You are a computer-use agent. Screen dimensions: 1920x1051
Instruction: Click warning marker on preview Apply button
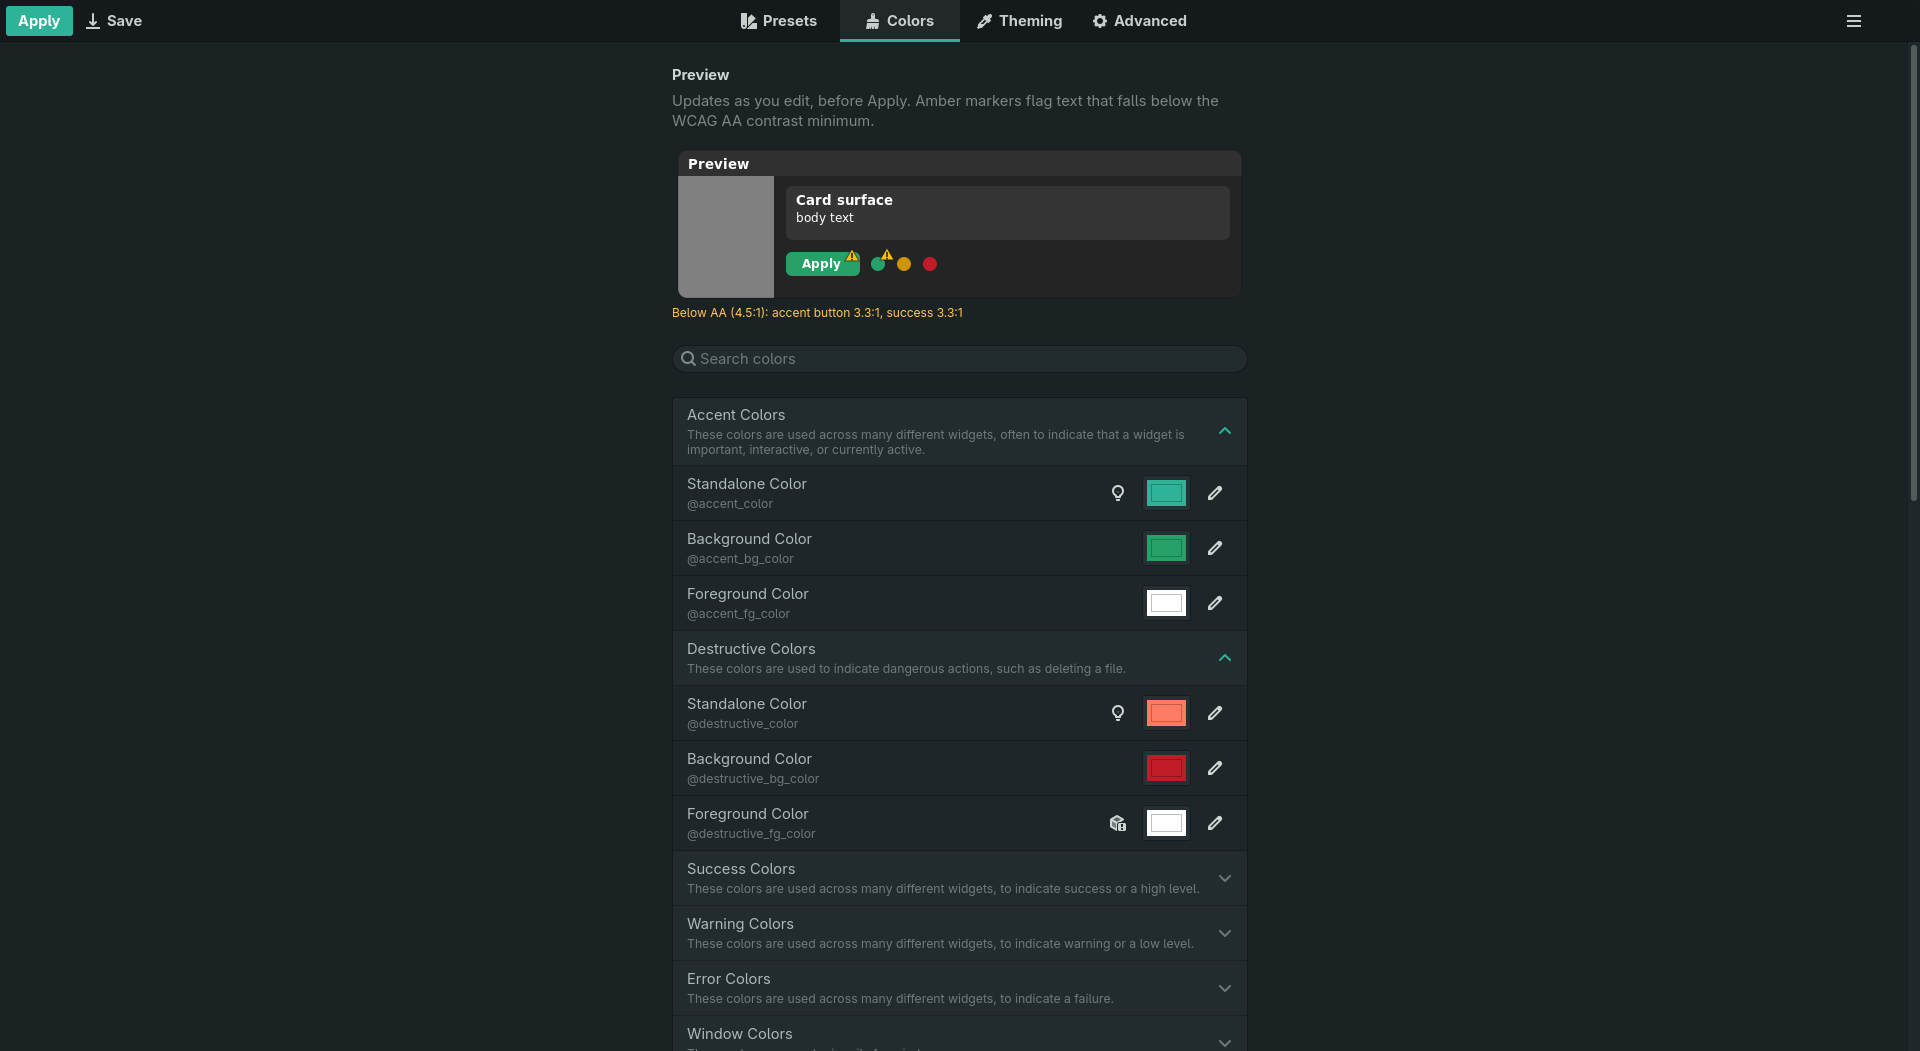pos(852,256)
